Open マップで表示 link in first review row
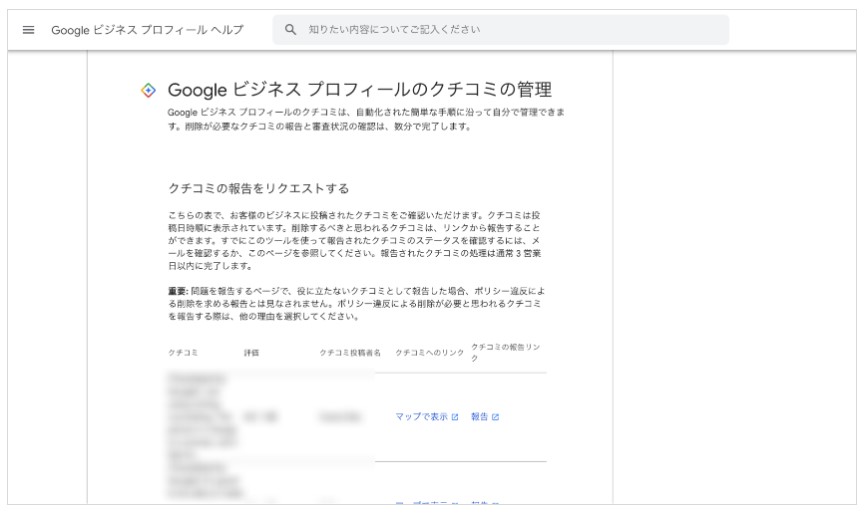The height and width of the screenshot is (515, 865). click(x=426, y=417)
